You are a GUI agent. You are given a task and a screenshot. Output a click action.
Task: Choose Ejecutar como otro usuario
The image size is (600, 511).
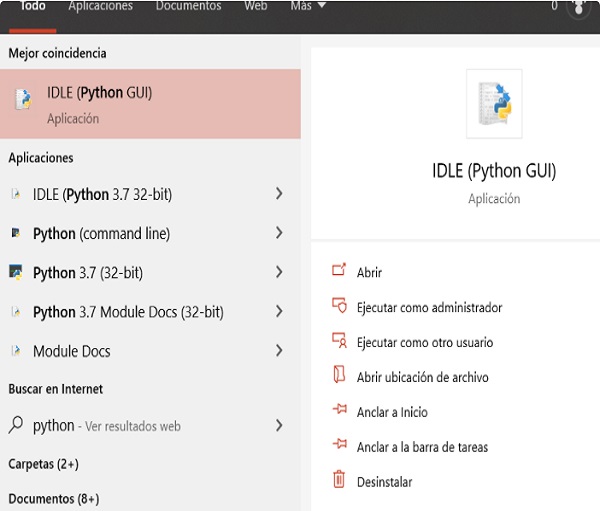(425, 343)
